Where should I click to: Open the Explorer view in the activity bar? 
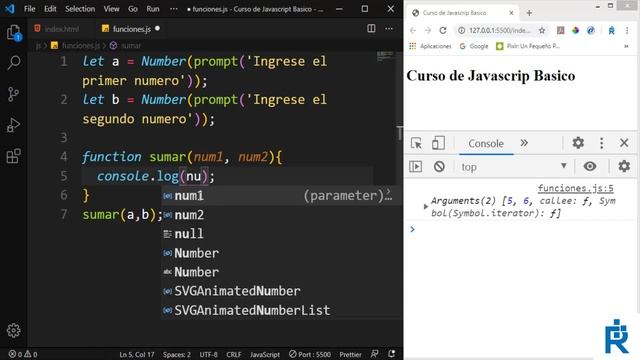(13, 33)
